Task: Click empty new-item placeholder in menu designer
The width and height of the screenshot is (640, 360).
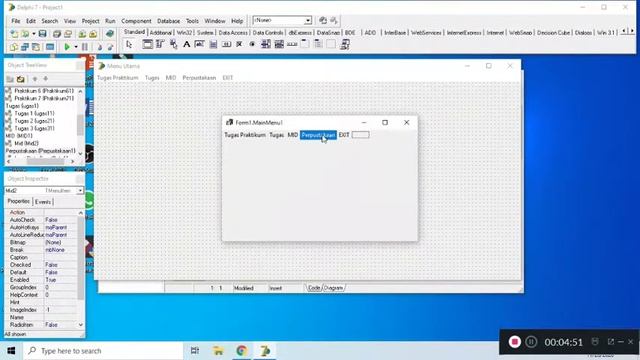Action: (360, 135)
